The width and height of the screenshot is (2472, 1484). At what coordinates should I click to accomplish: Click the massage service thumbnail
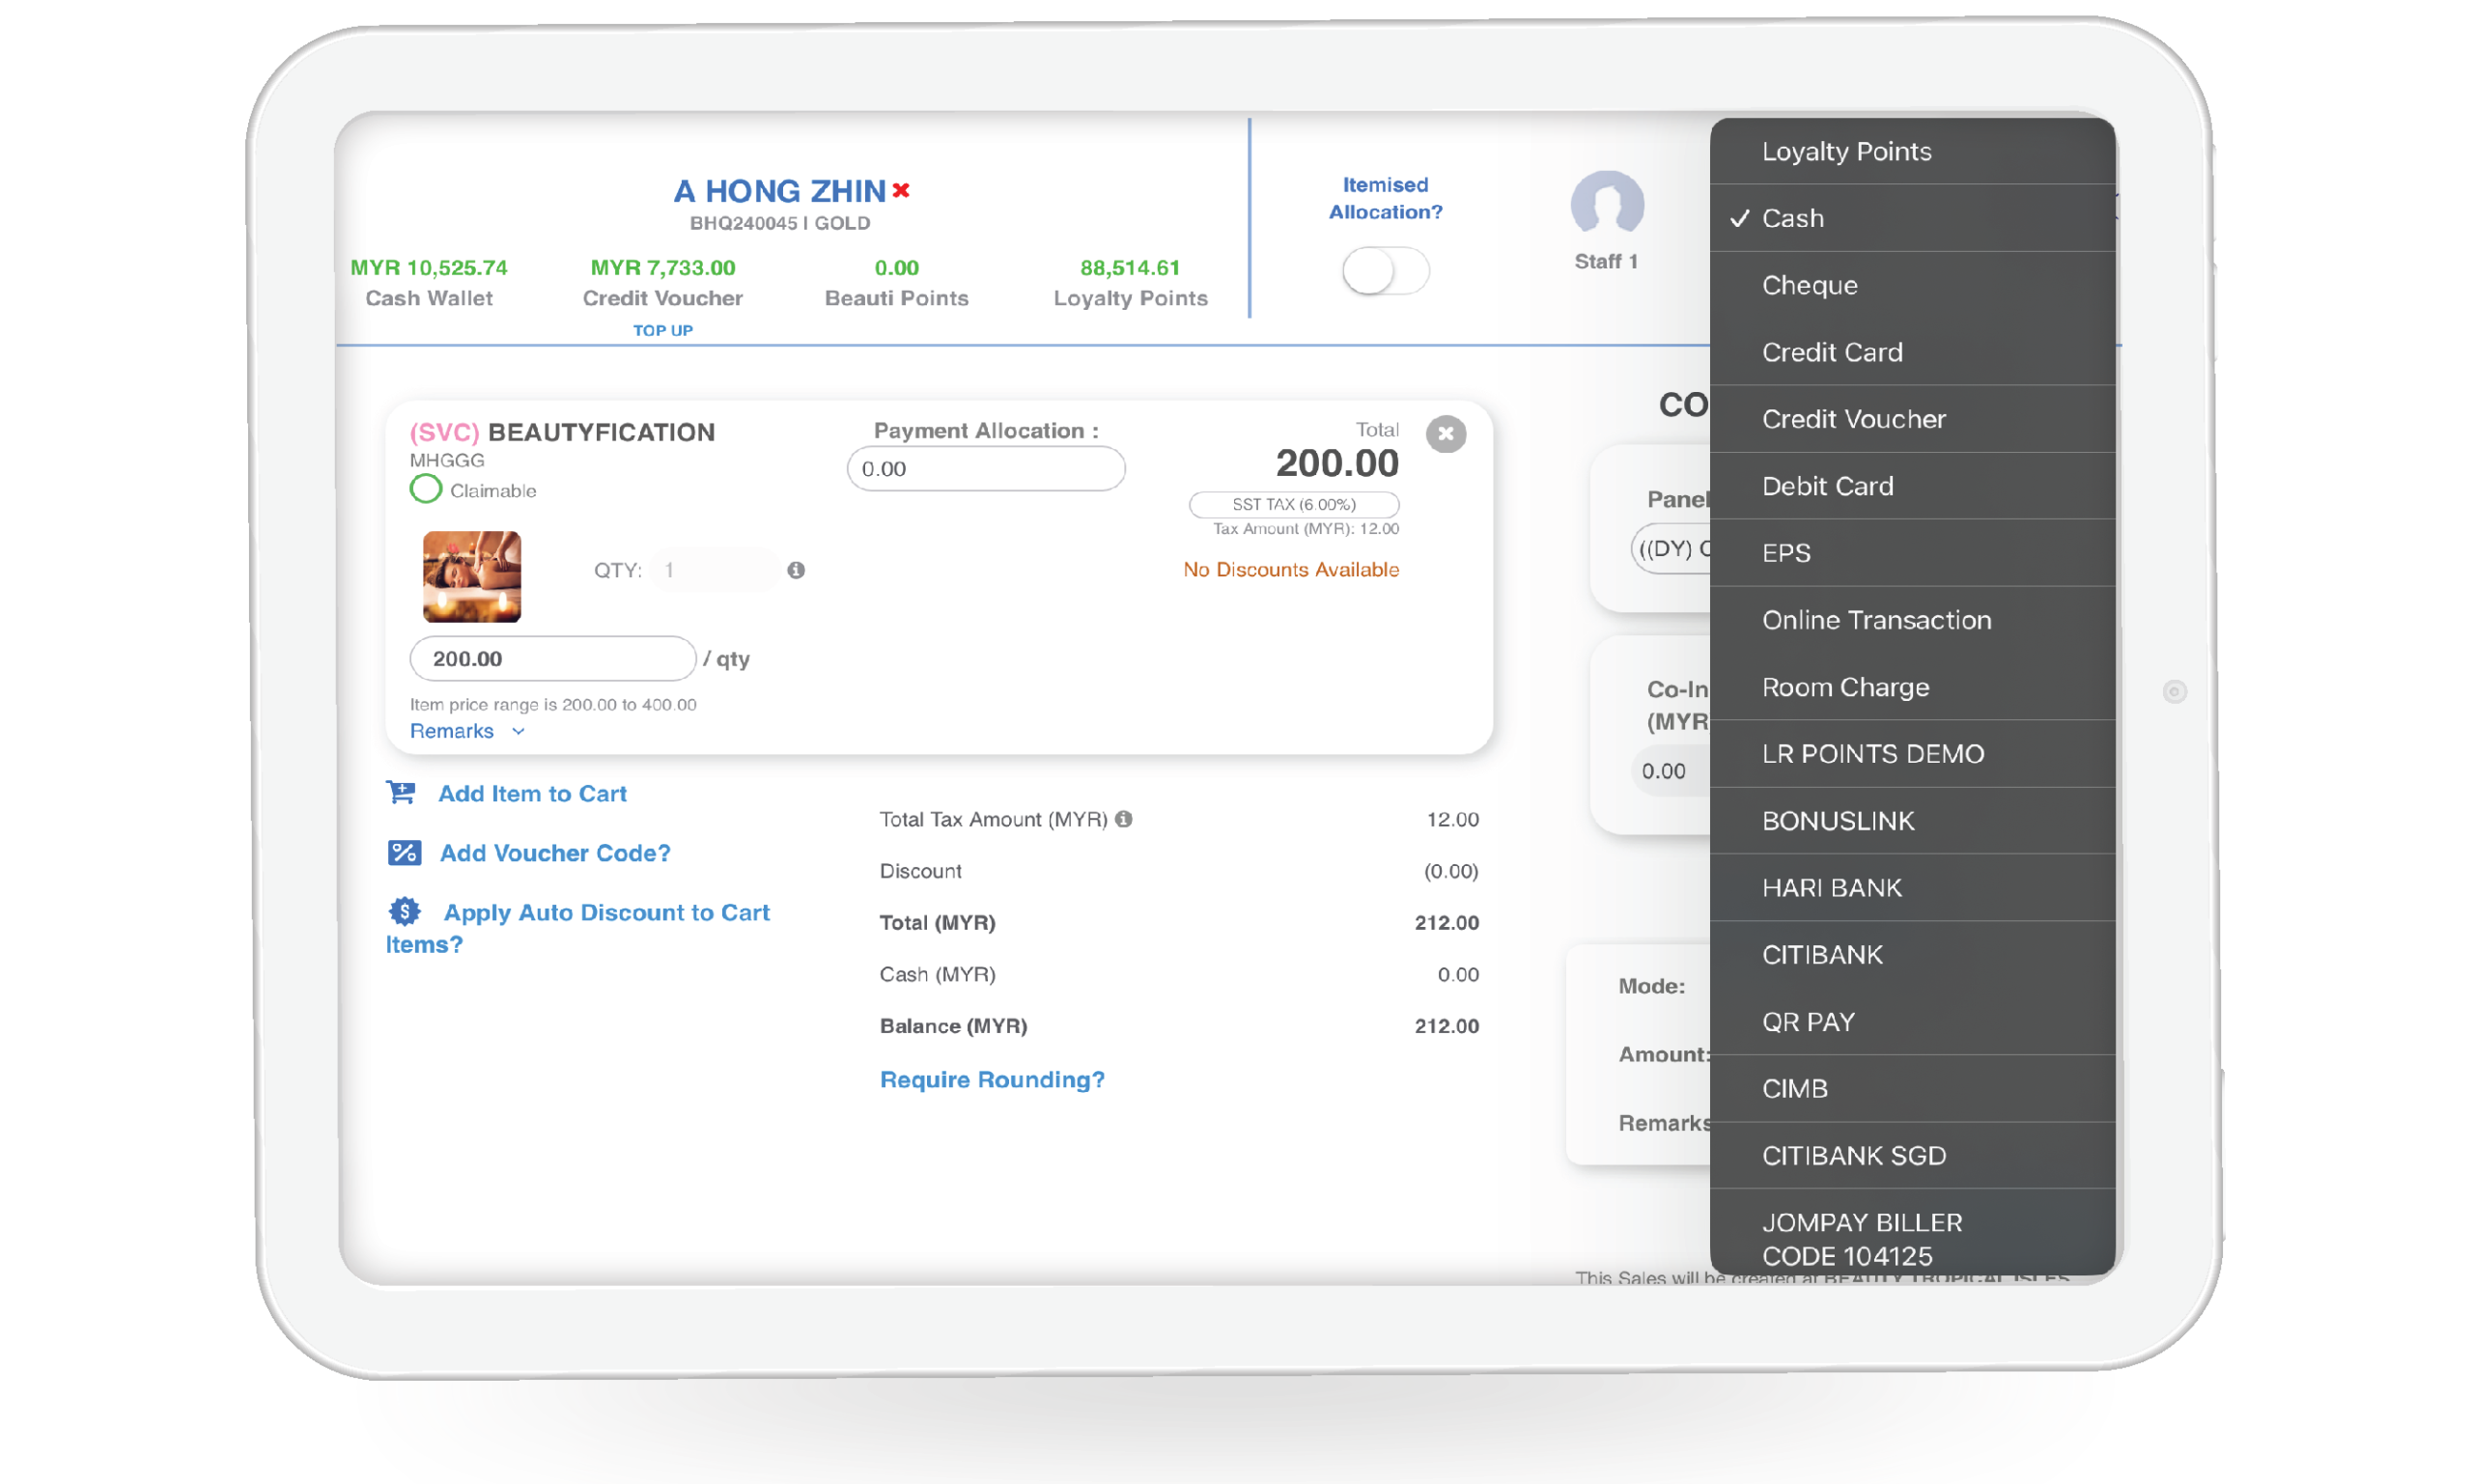(472, 576)
